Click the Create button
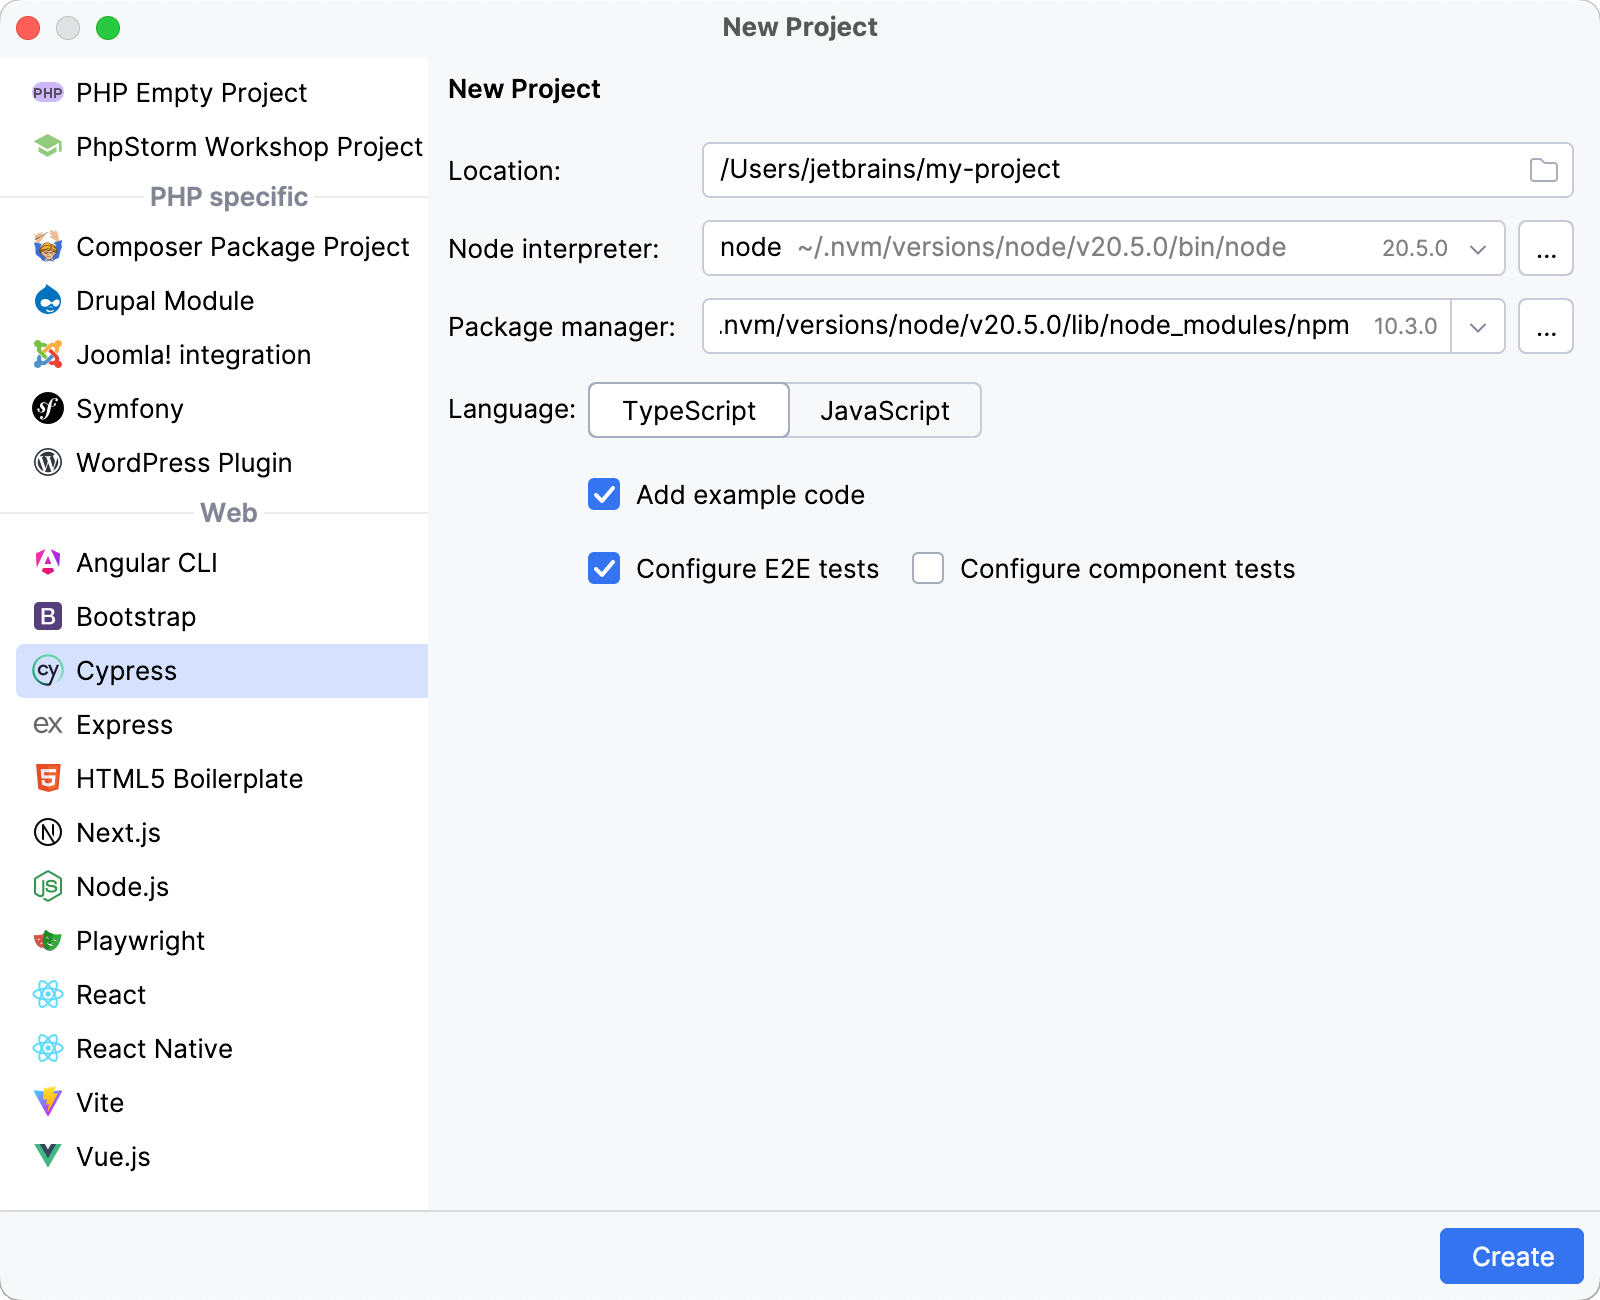This screenshot has height=1300, width=1600. pyautogui.click(x=1511, y=1256)
